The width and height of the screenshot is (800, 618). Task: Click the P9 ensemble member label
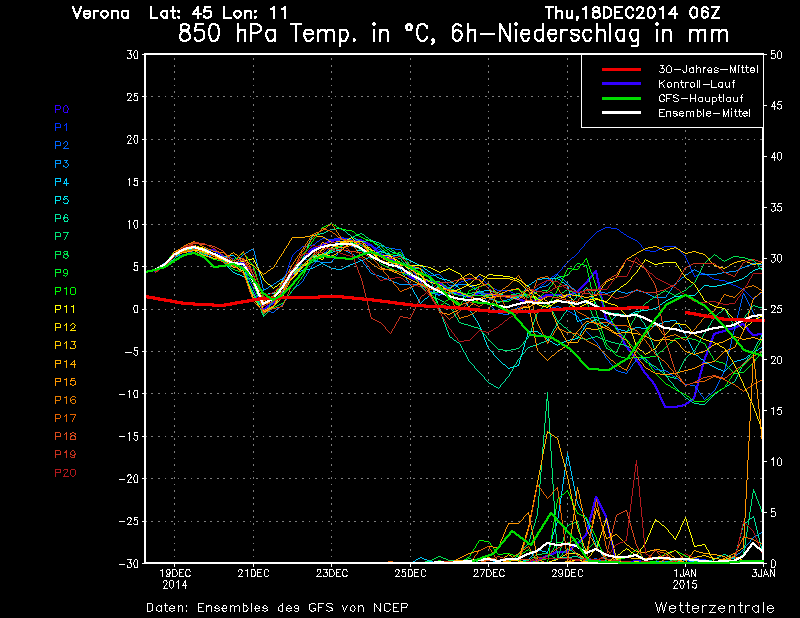click(62, 273)
